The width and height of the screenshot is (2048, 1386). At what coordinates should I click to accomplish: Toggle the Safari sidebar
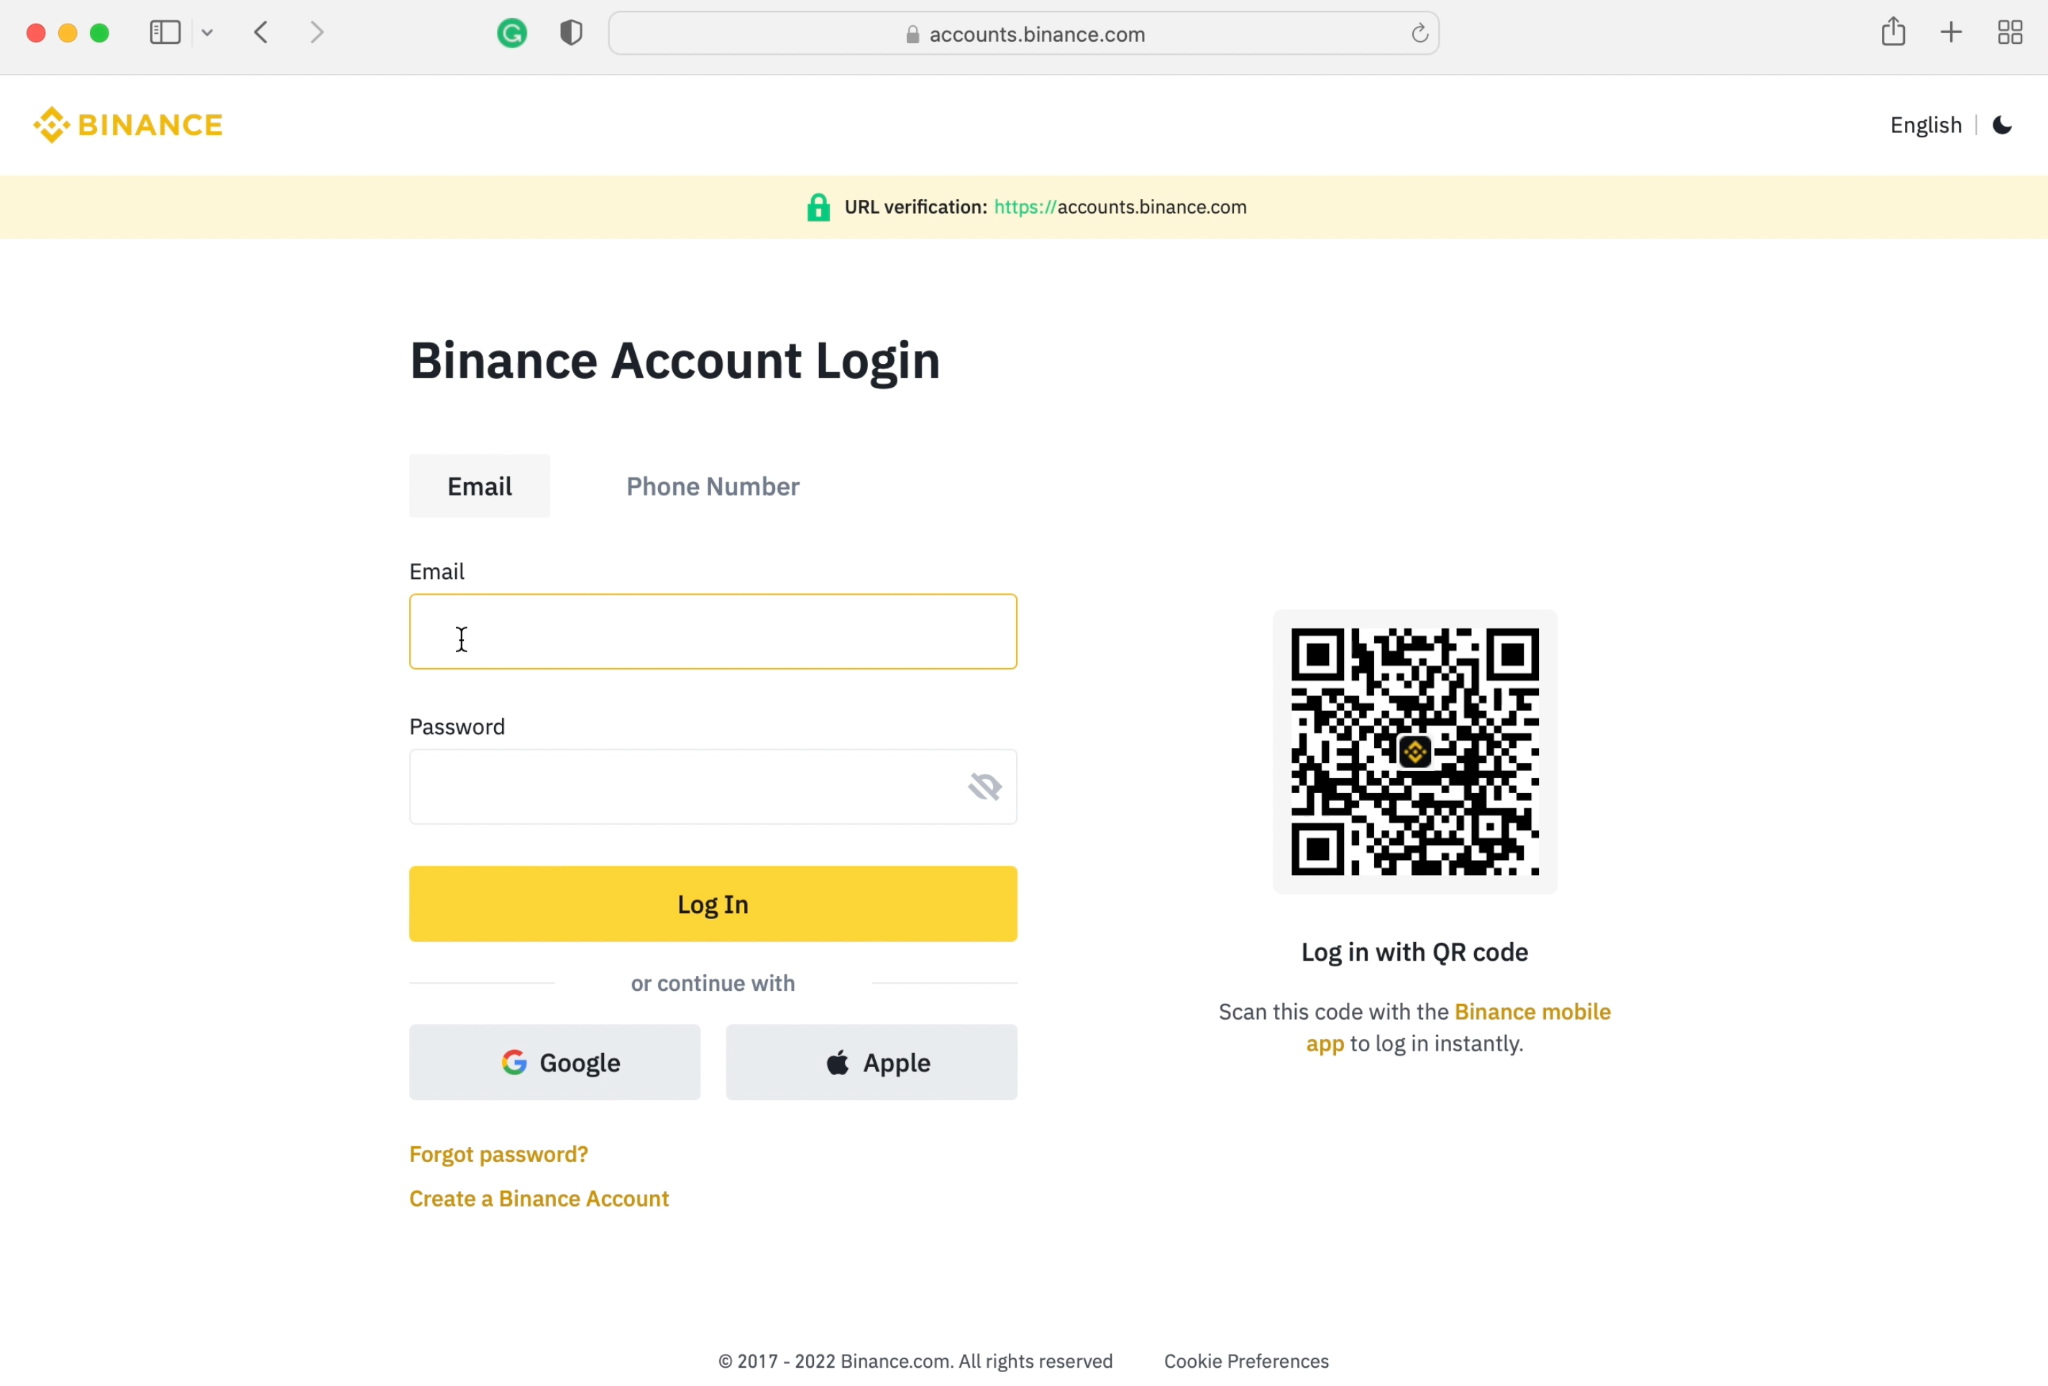click(165, 33)
